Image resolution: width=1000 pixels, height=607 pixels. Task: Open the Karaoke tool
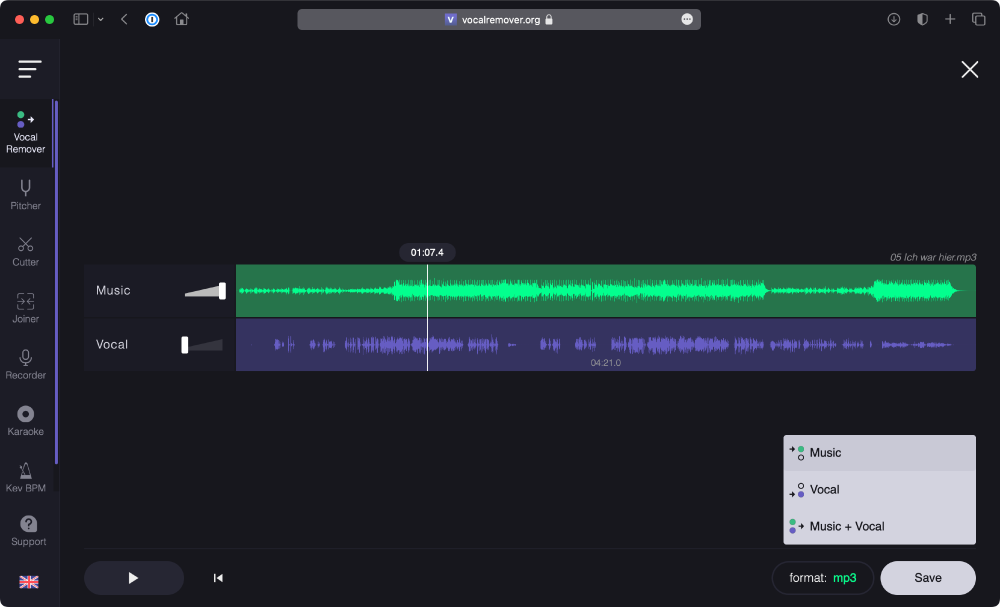(x=26, y=421)
